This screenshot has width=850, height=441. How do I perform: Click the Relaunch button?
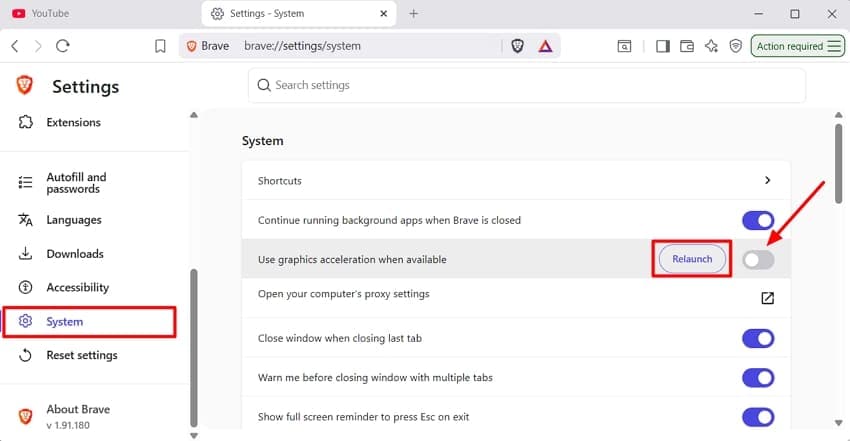pos(692,259)
